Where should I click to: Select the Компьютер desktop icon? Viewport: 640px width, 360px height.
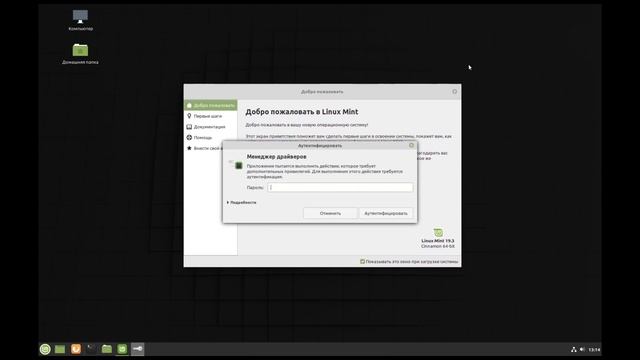click(x=80, y=20)
